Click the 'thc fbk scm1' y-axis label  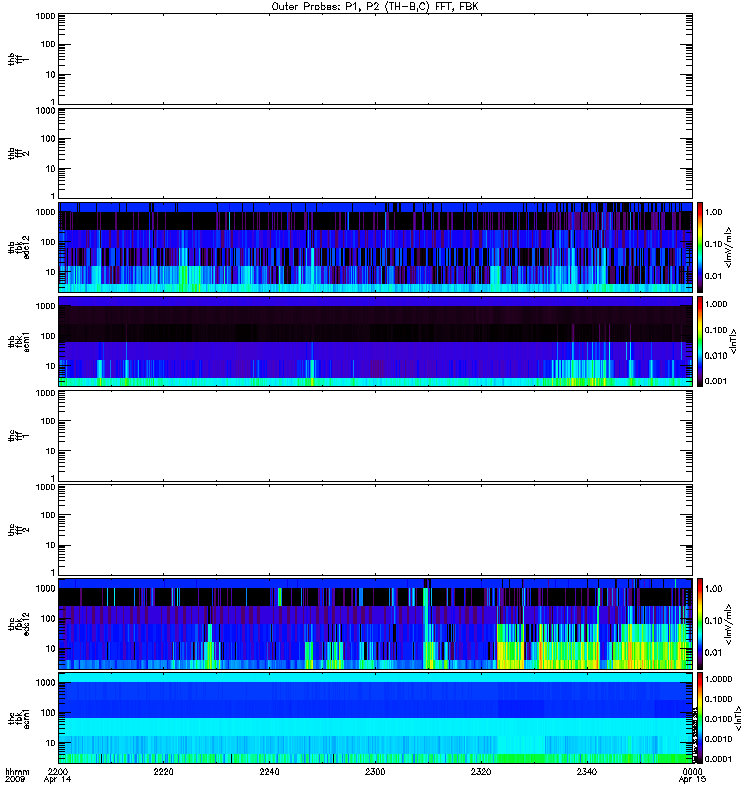18,718
